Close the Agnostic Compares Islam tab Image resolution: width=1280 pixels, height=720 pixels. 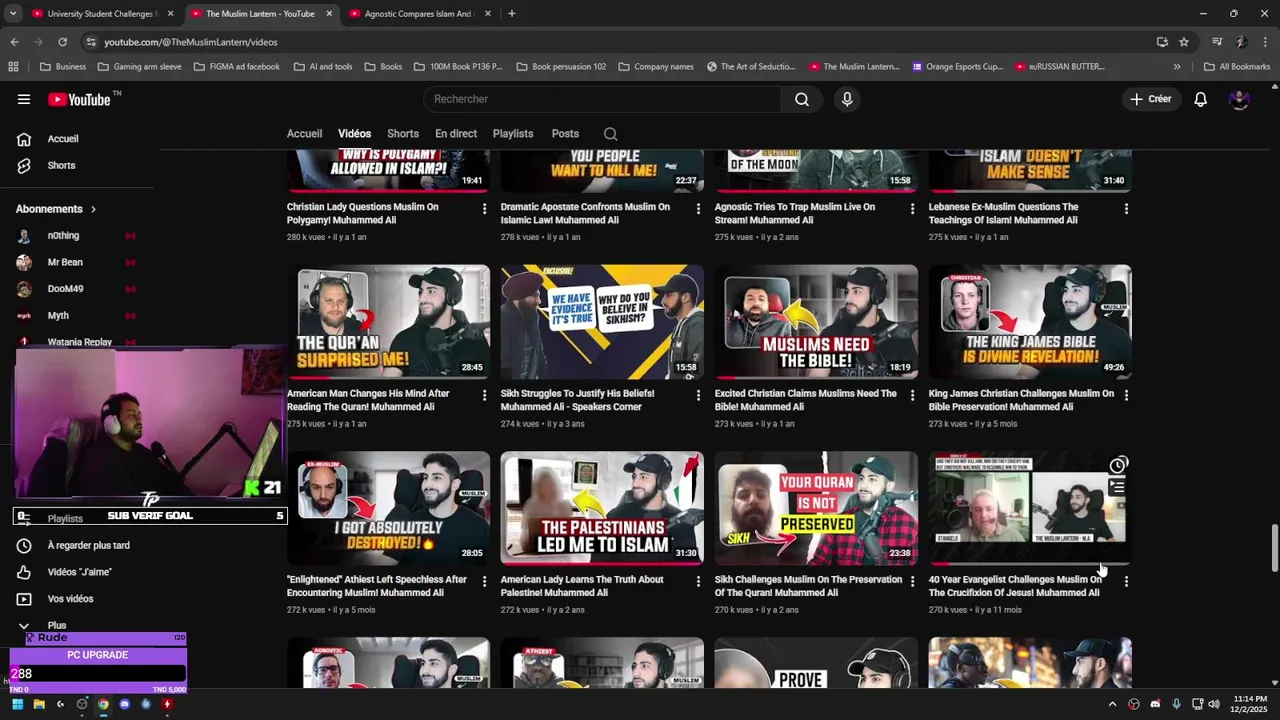pos(488,14)
